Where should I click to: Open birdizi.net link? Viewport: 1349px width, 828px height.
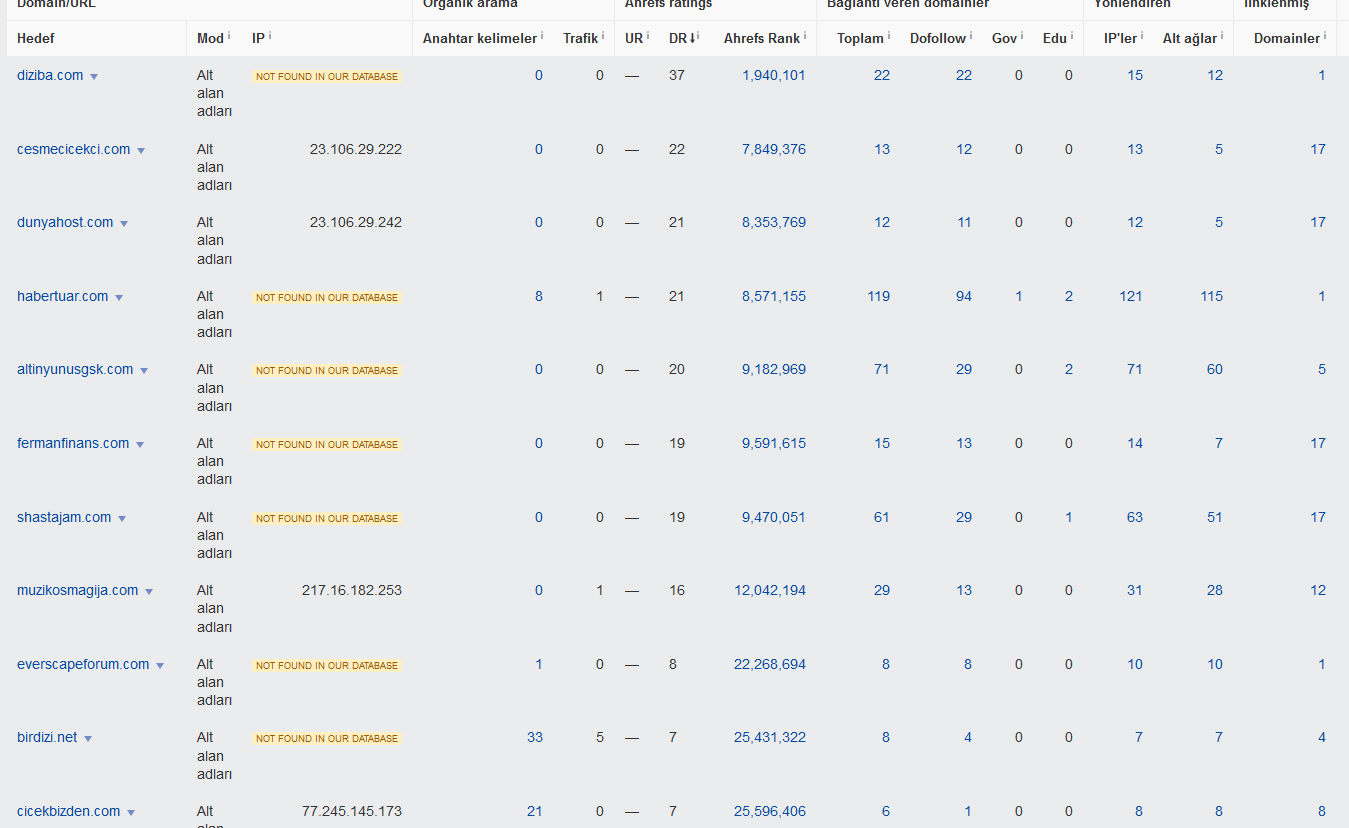tap(47, 737)
